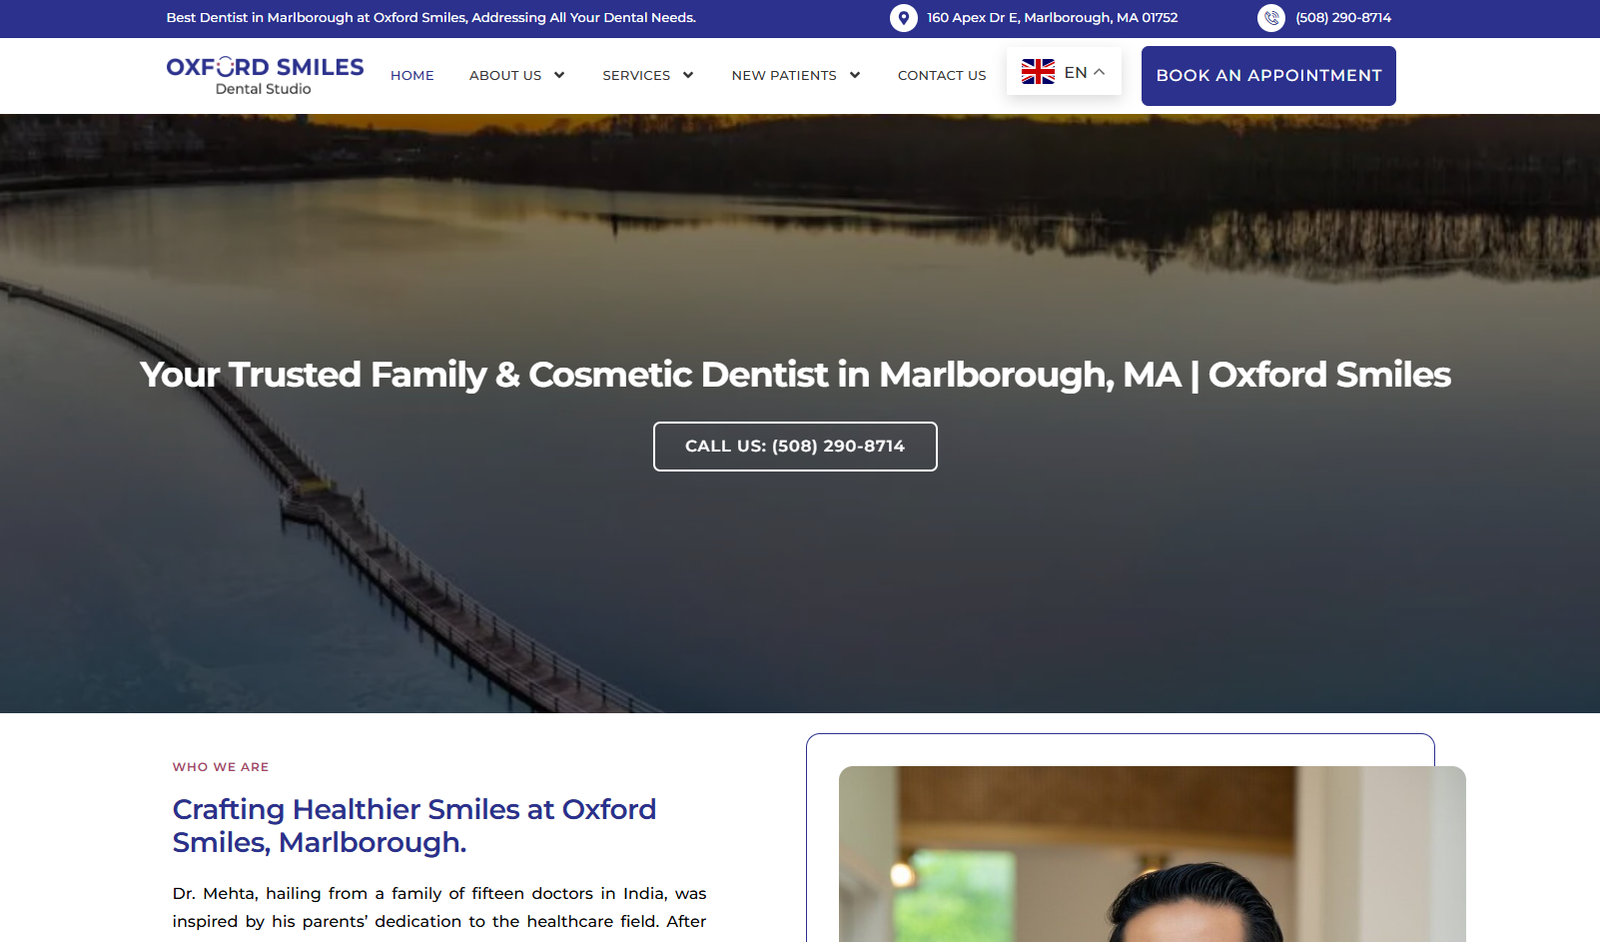This screenshot has height=942, width=1600.
Task: Expand the About Us dropdown arrow
Action: (559, 75)
